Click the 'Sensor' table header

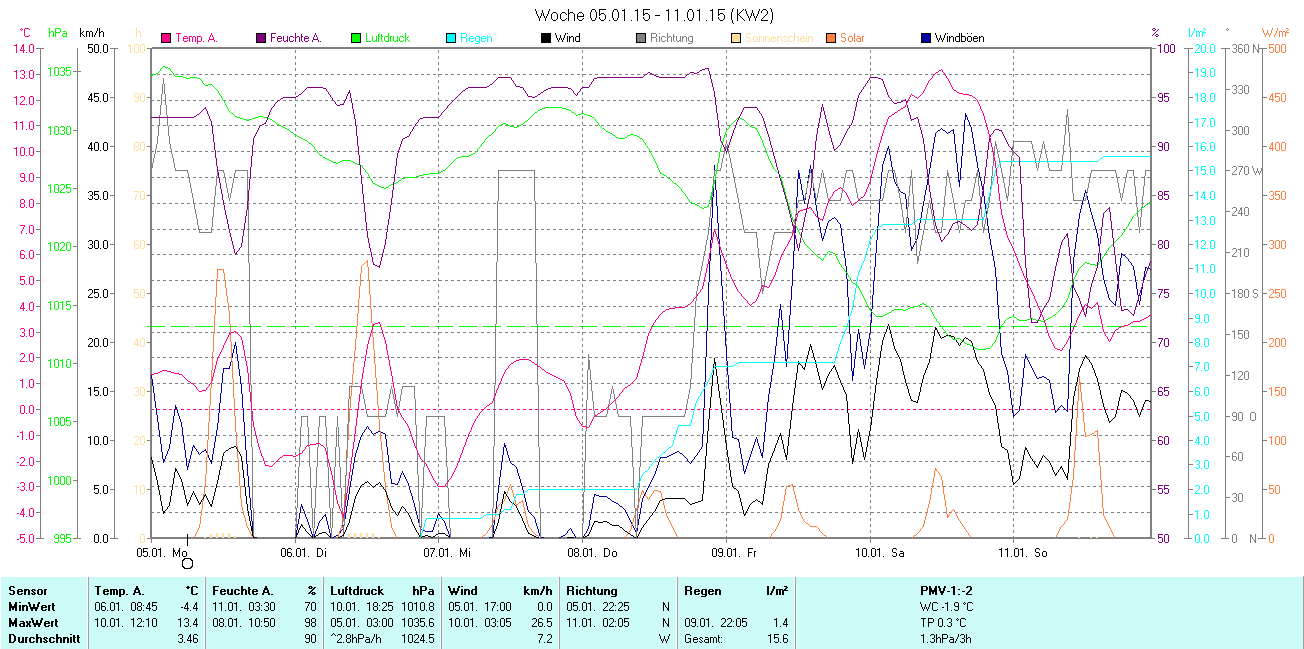pyautogui.click(x=27, y=591)
